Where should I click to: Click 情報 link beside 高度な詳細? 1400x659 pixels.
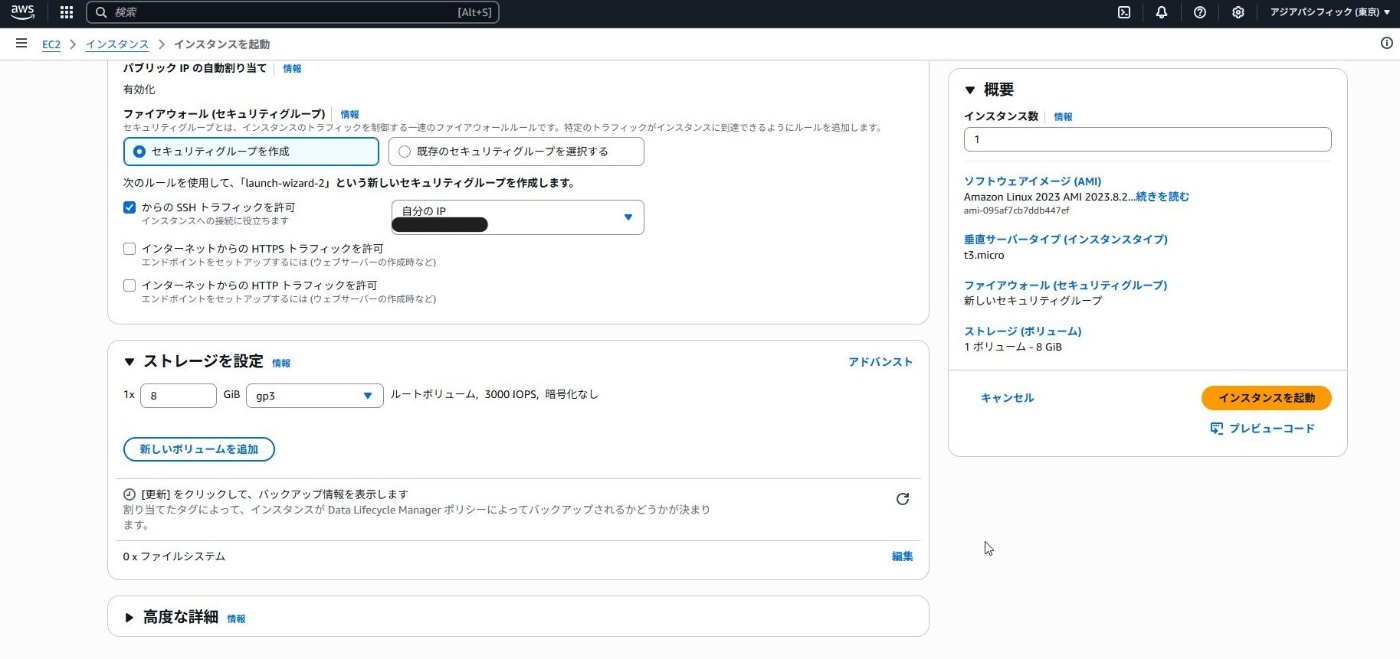point(236,619)
